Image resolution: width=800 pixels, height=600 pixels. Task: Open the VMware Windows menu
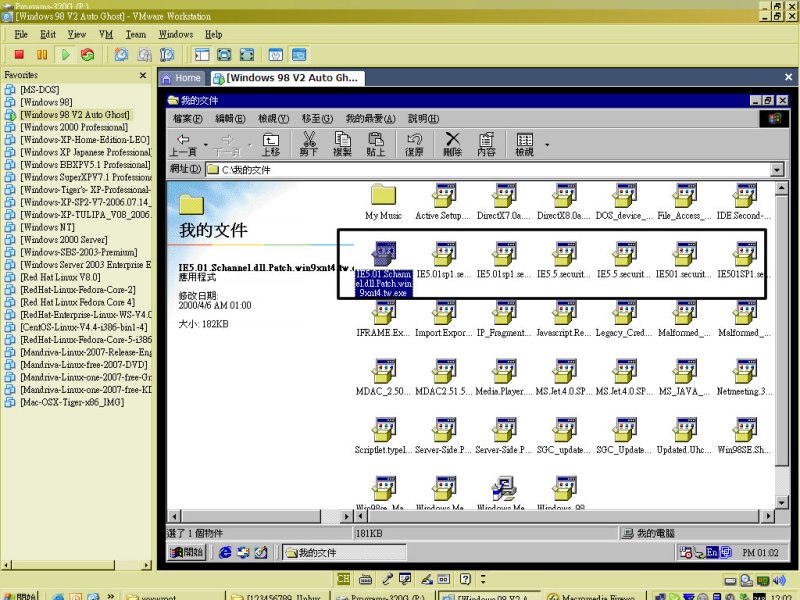[x=176, y=35]
